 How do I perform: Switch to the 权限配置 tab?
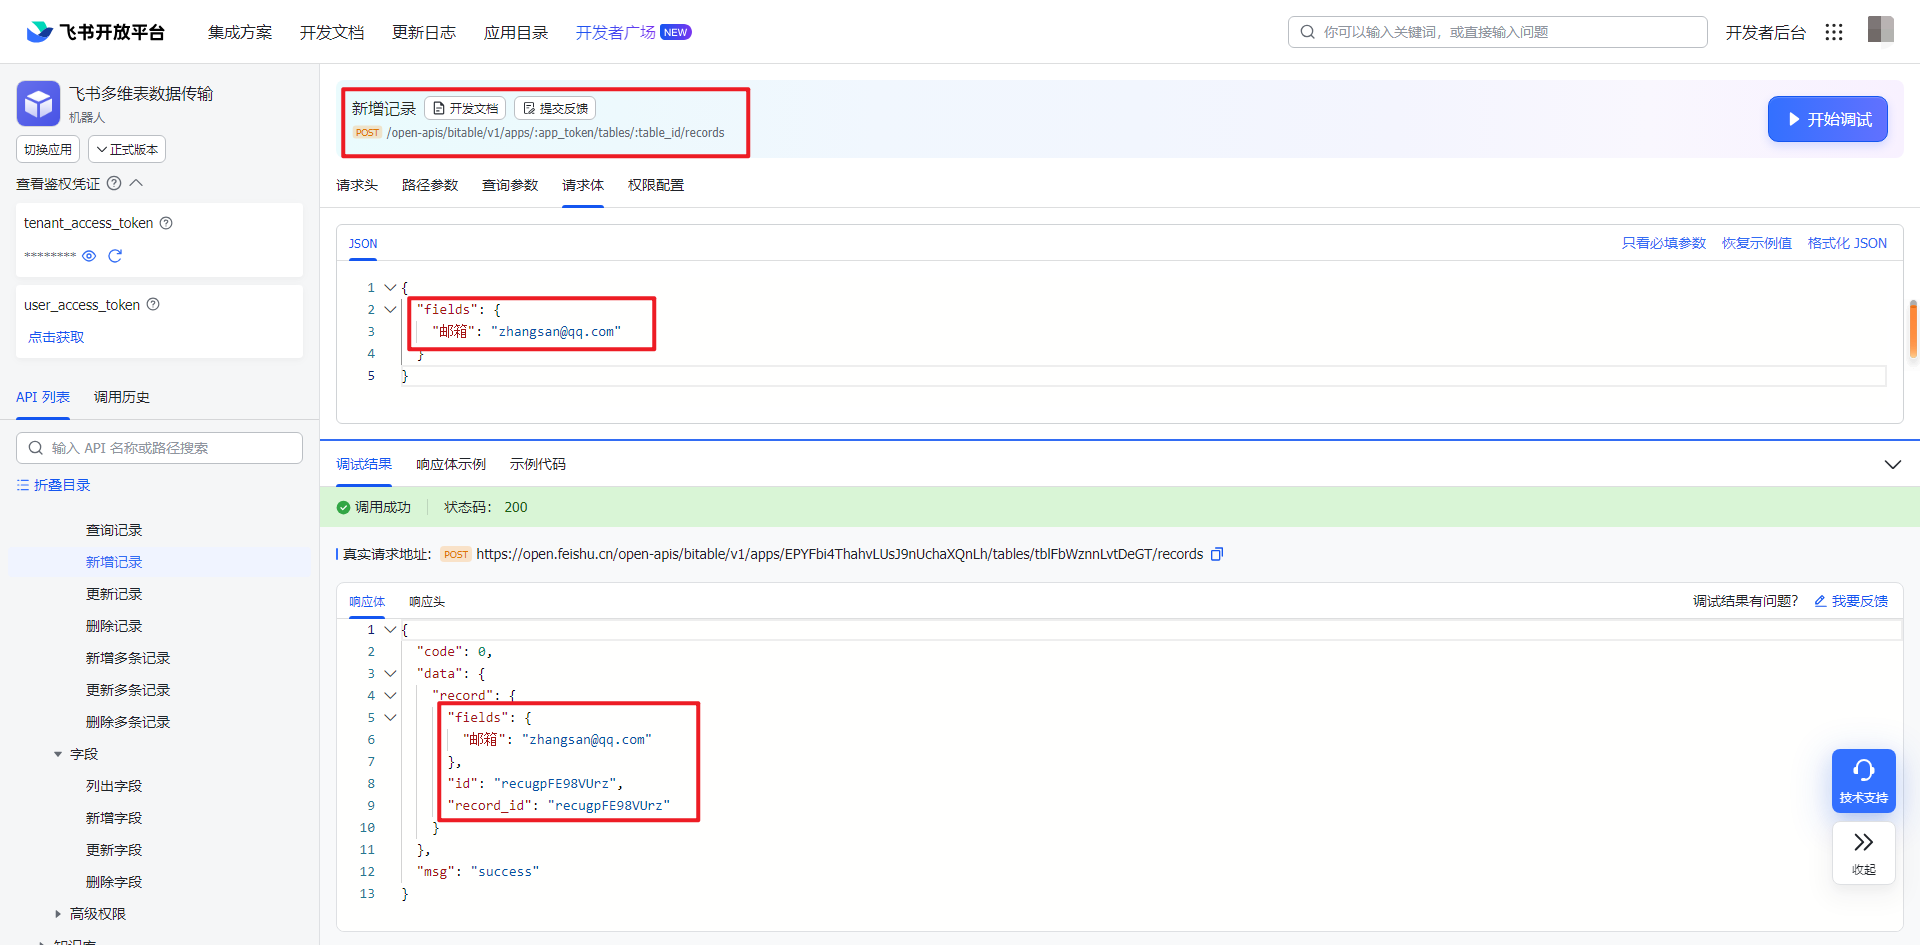pyautogui.click(x=656, y=185)
